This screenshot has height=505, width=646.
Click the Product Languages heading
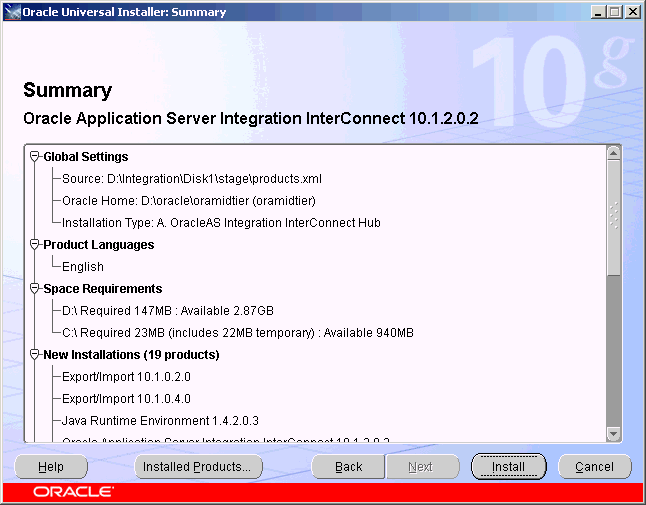click(99, 245)
